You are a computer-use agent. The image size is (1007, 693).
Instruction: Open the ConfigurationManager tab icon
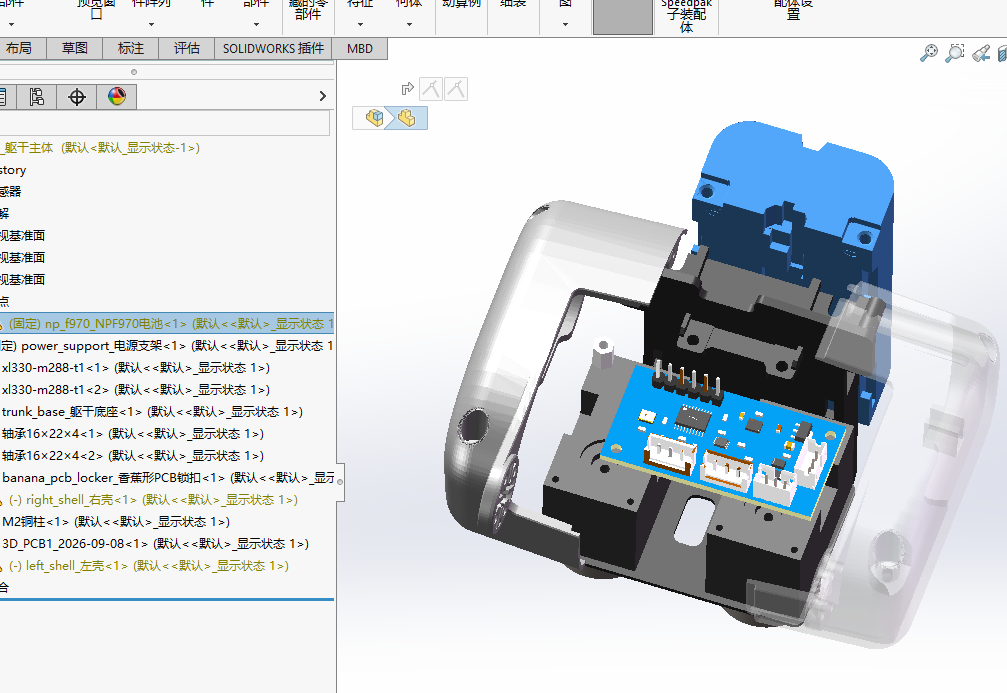(x=36, y=96)
